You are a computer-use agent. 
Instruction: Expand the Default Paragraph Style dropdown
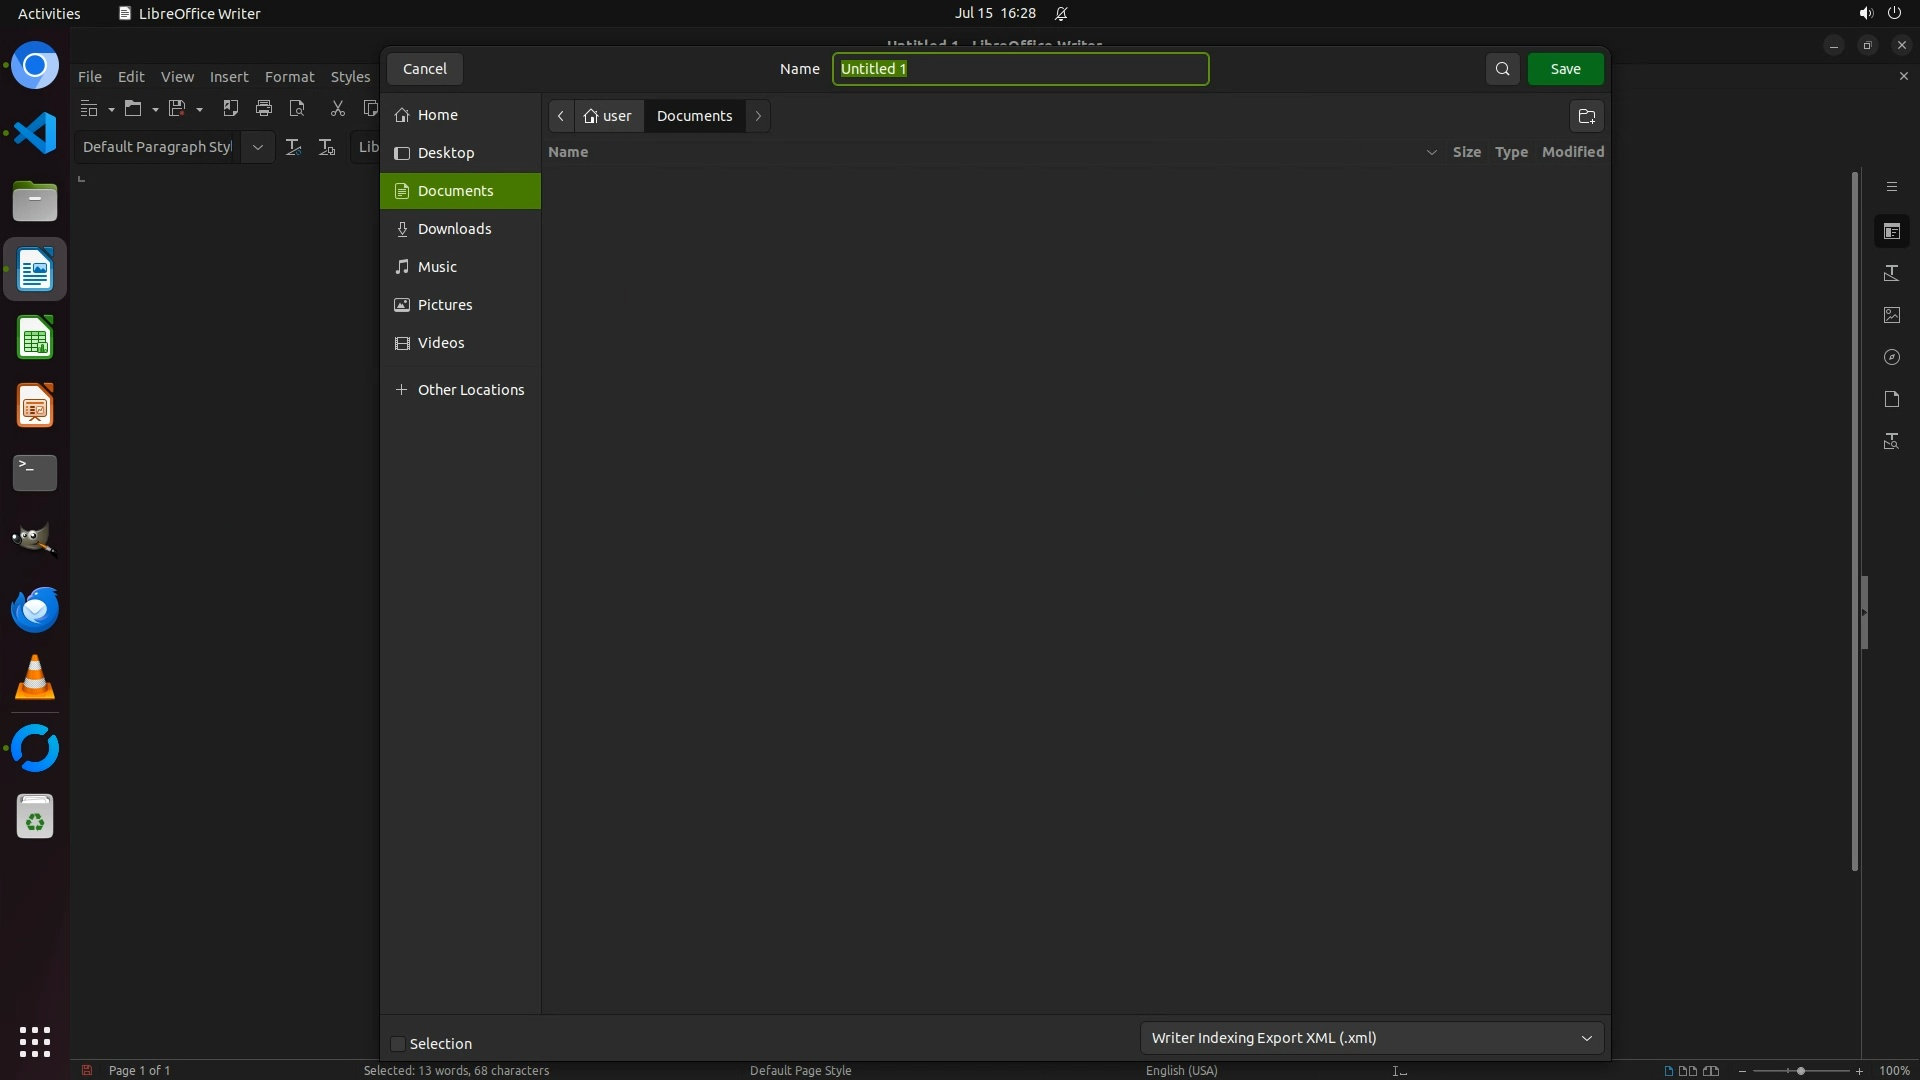click(257, 147)
